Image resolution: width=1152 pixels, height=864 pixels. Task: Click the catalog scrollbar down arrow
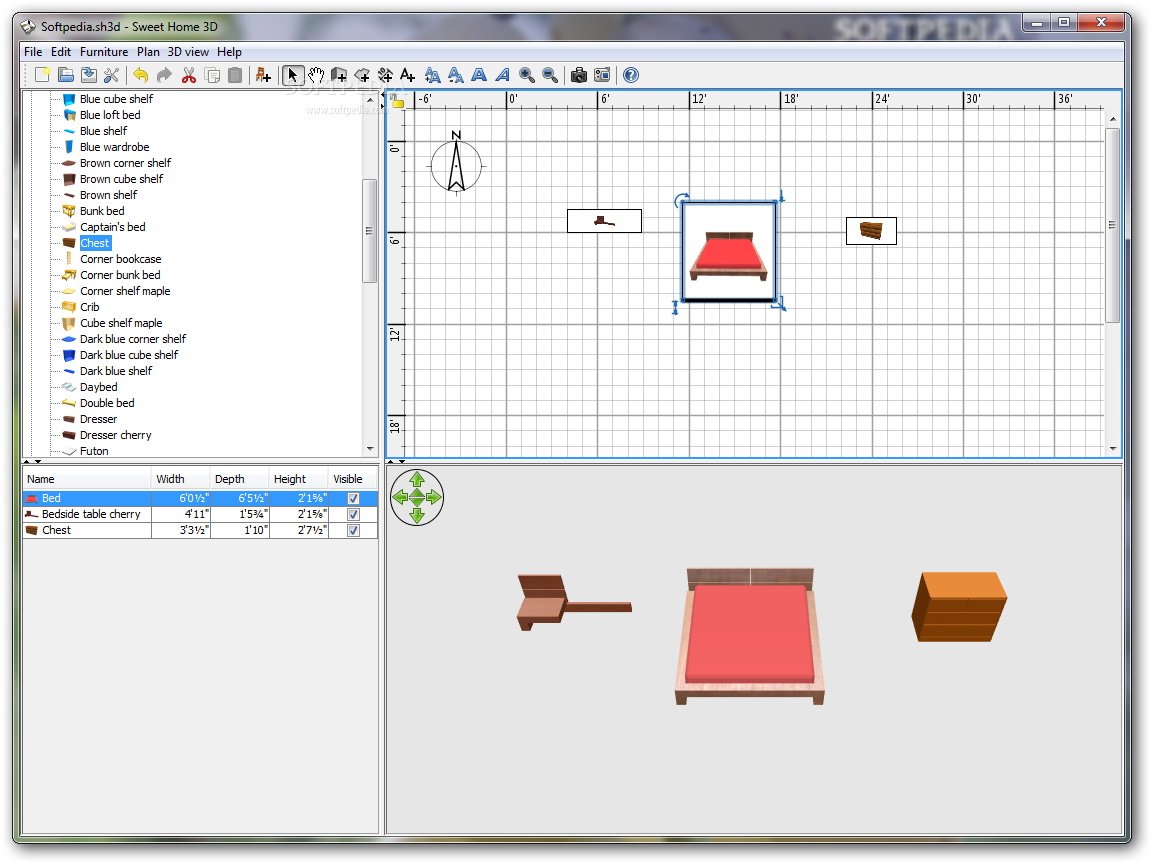pos(370,450)
